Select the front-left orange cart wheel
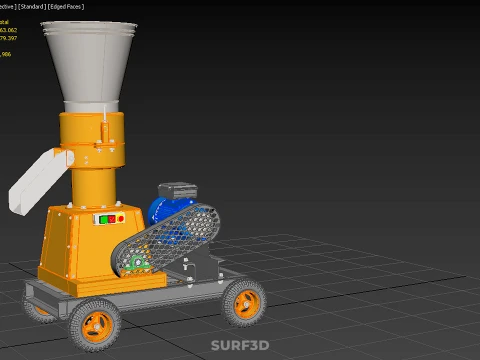Viewport: 480px width, 360px height. [95, 325]
